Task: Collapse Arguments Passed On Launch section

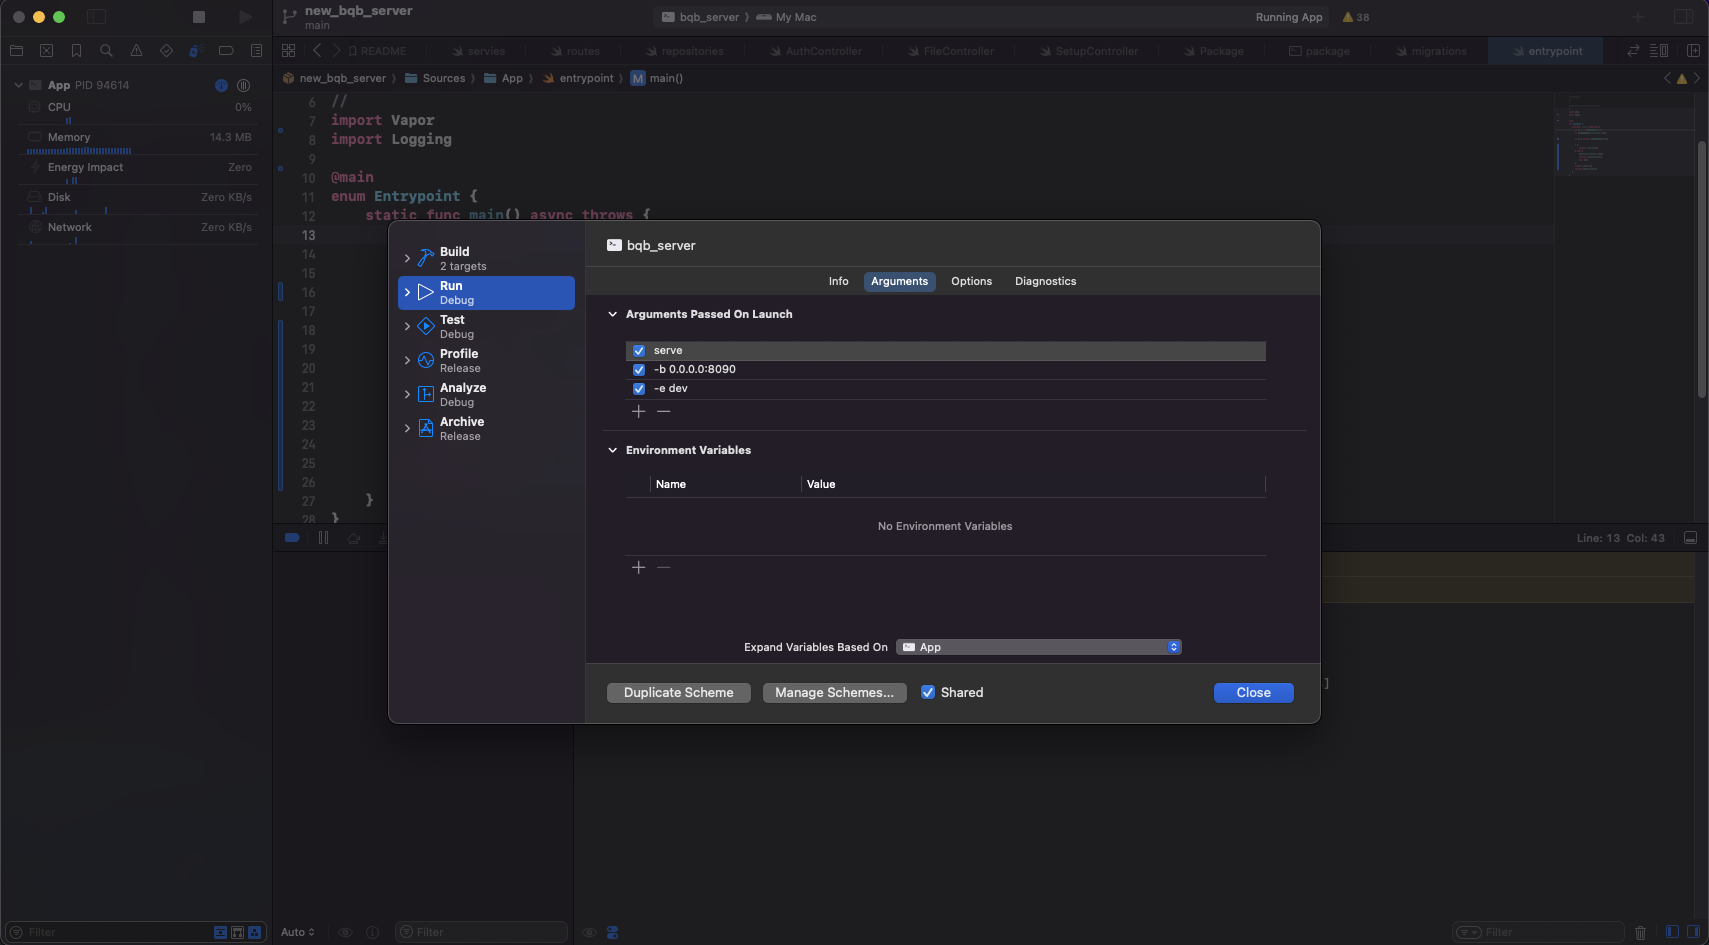Action: (613, 314)
